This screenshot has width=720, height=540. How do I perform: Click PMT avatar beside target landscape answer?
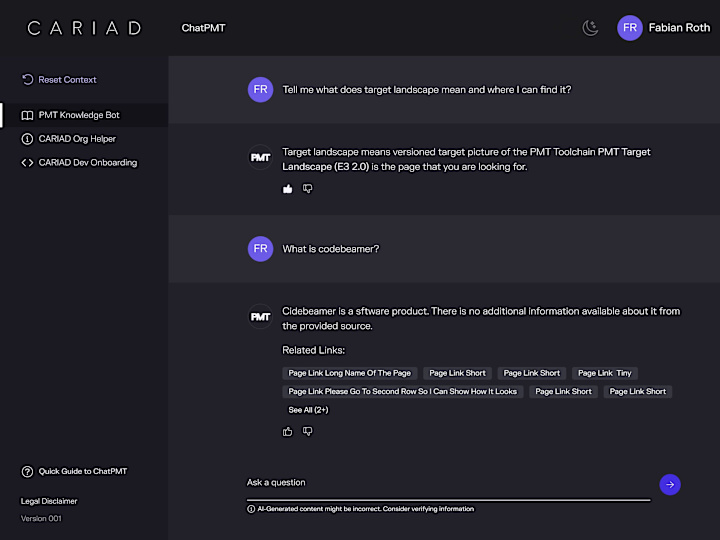point(260,158)
